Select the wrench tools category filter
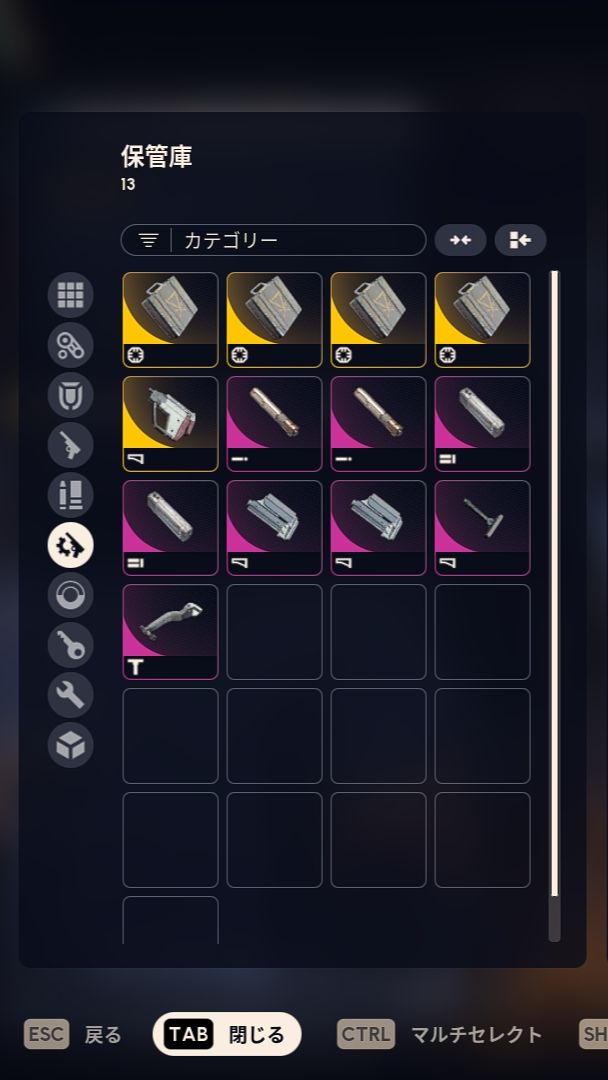The width and height of the screenshot is (608, 1080). coord(70,694)
